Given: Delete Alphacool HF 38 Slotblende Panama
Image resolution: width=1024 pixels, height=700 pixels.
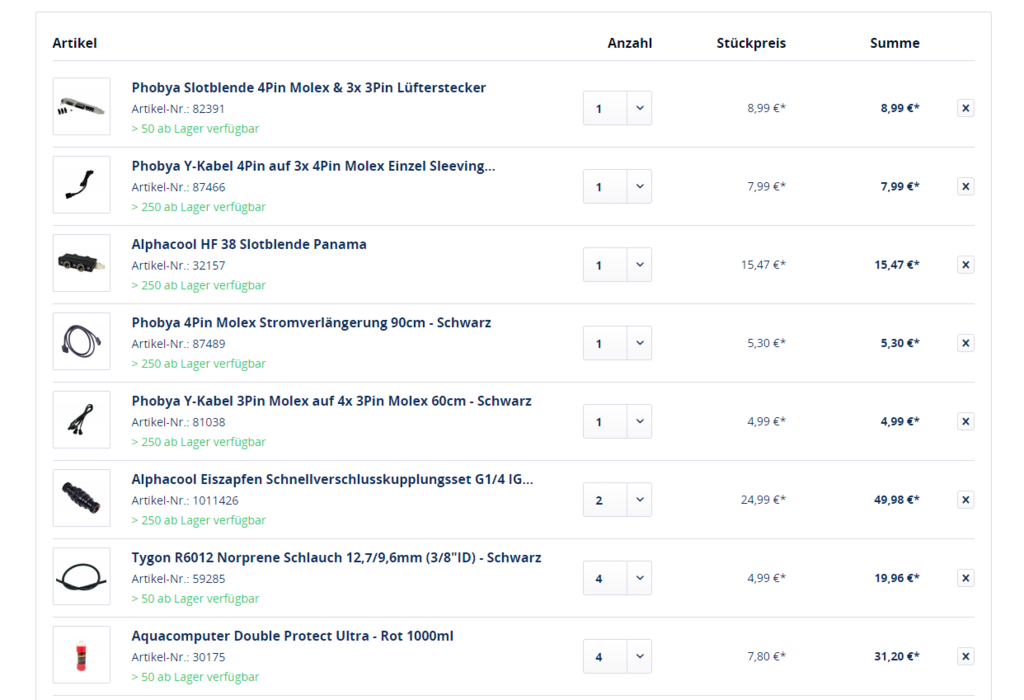Looking at the screenshot, I should click(x=965, y=265).
